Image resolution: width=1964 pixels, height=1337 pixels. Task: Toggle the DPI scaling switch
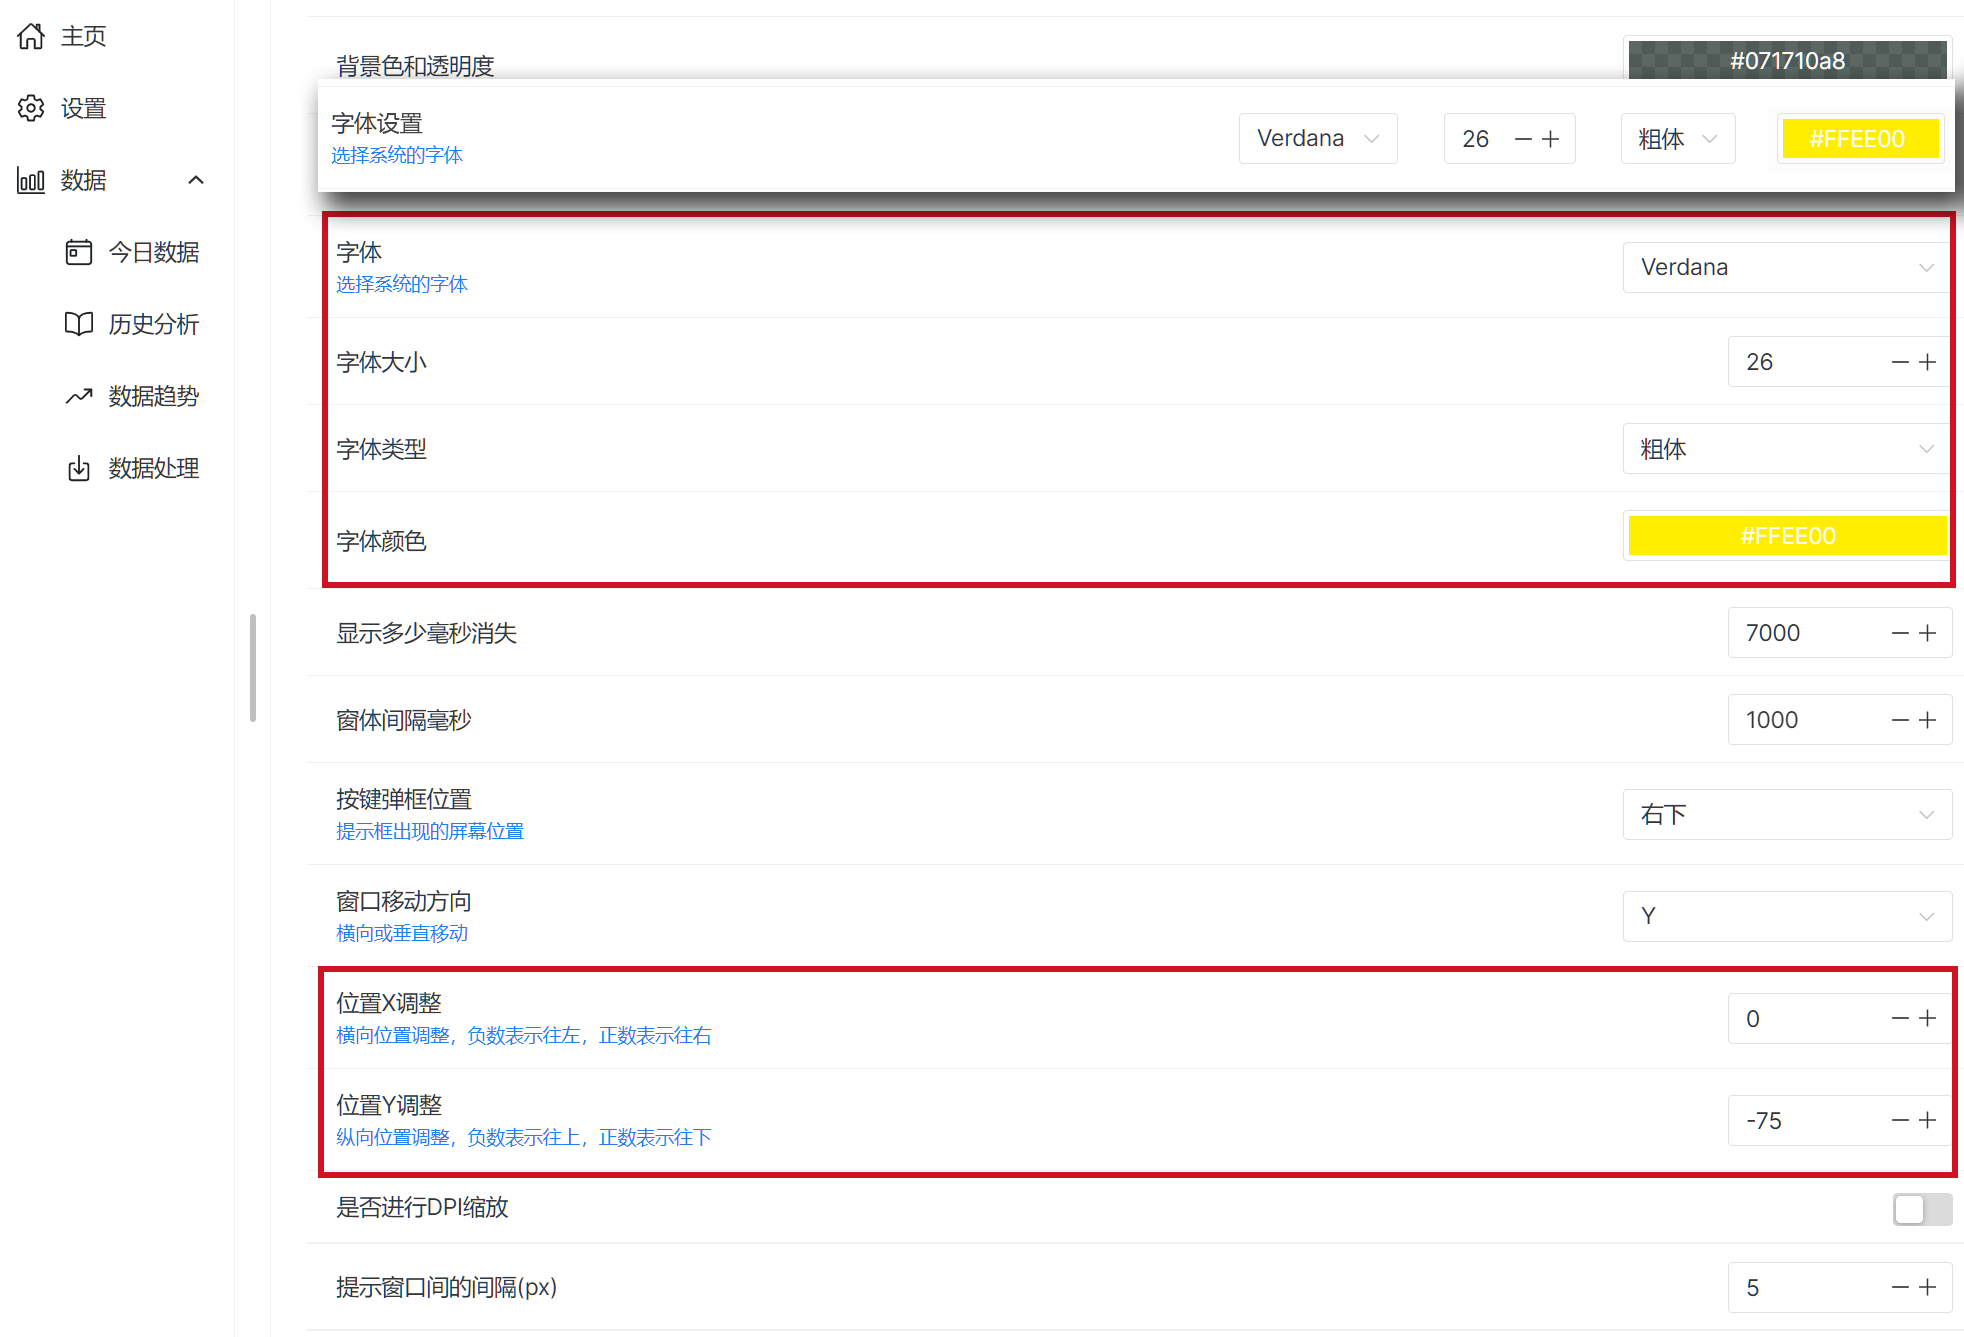coord(1921,1209)
